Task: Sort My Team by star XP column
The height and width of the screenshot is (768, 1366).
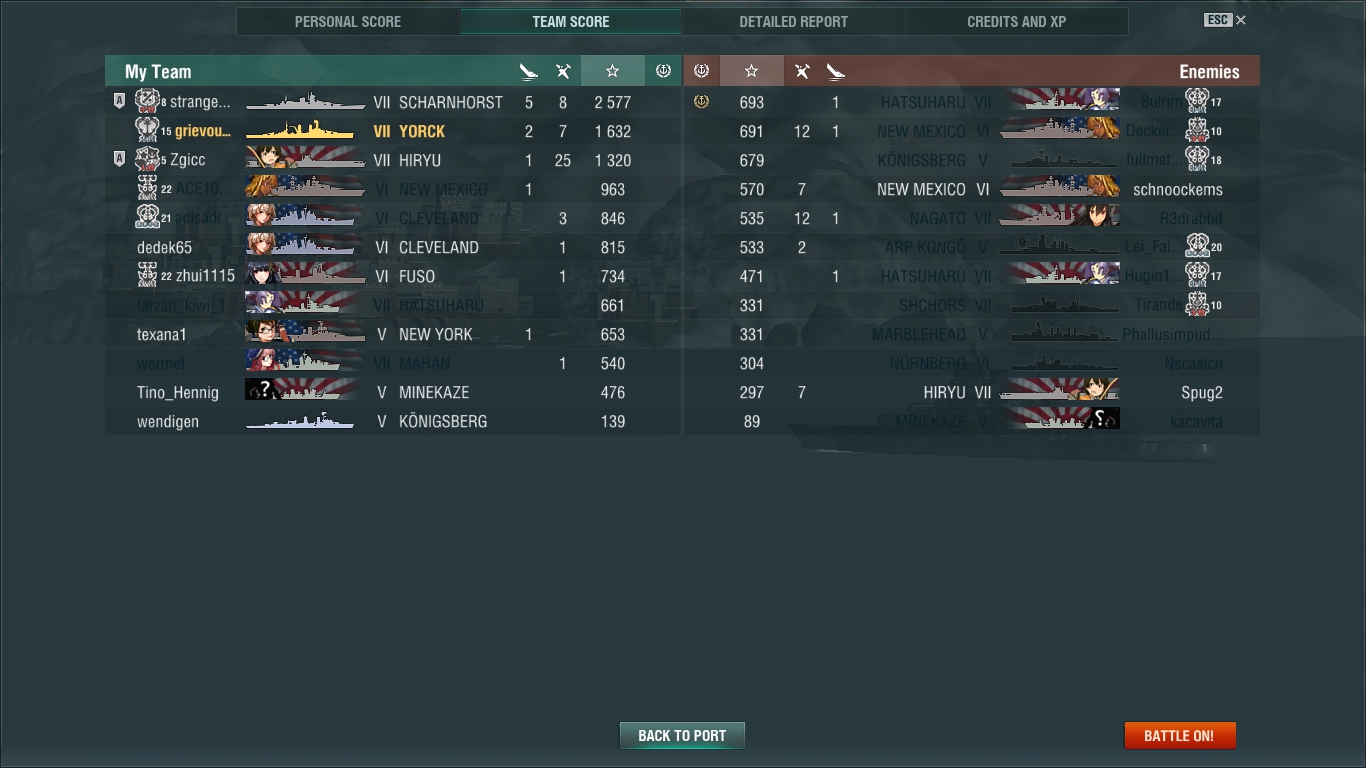Action: coord(612,71)
